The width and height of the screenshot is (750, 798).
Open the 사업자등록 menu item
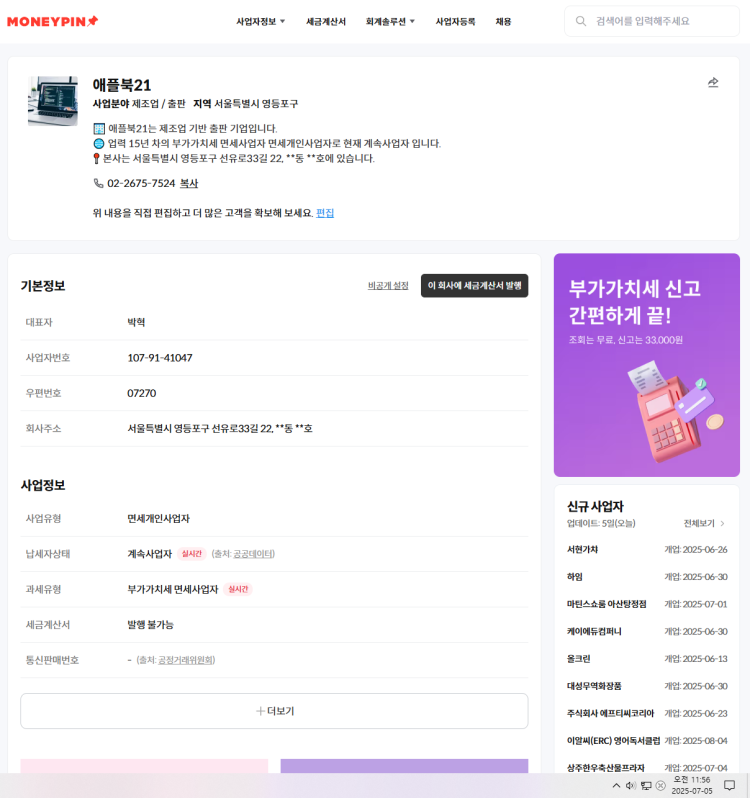pos(455,21)
